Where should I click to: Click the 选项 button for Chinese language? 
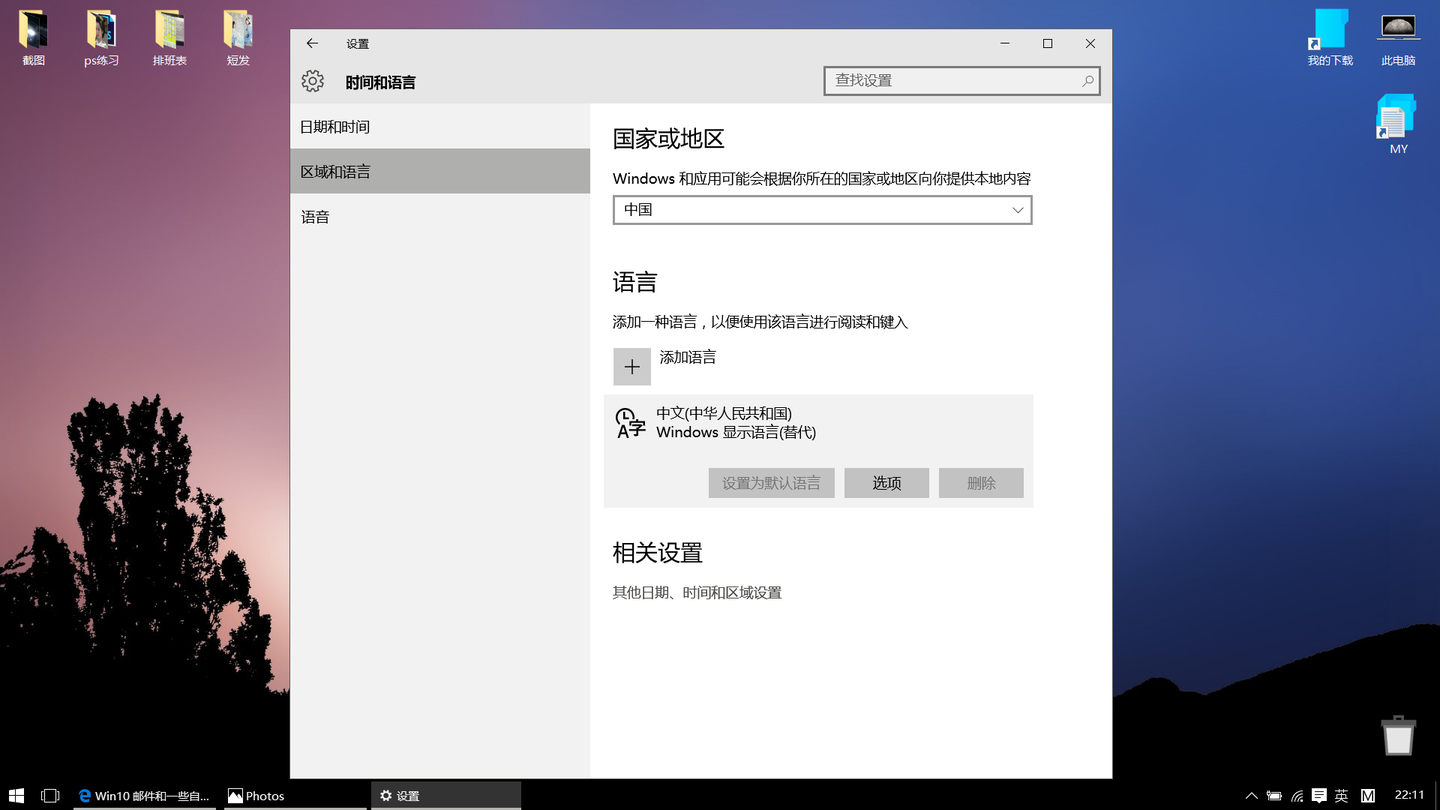pos(886,482)
